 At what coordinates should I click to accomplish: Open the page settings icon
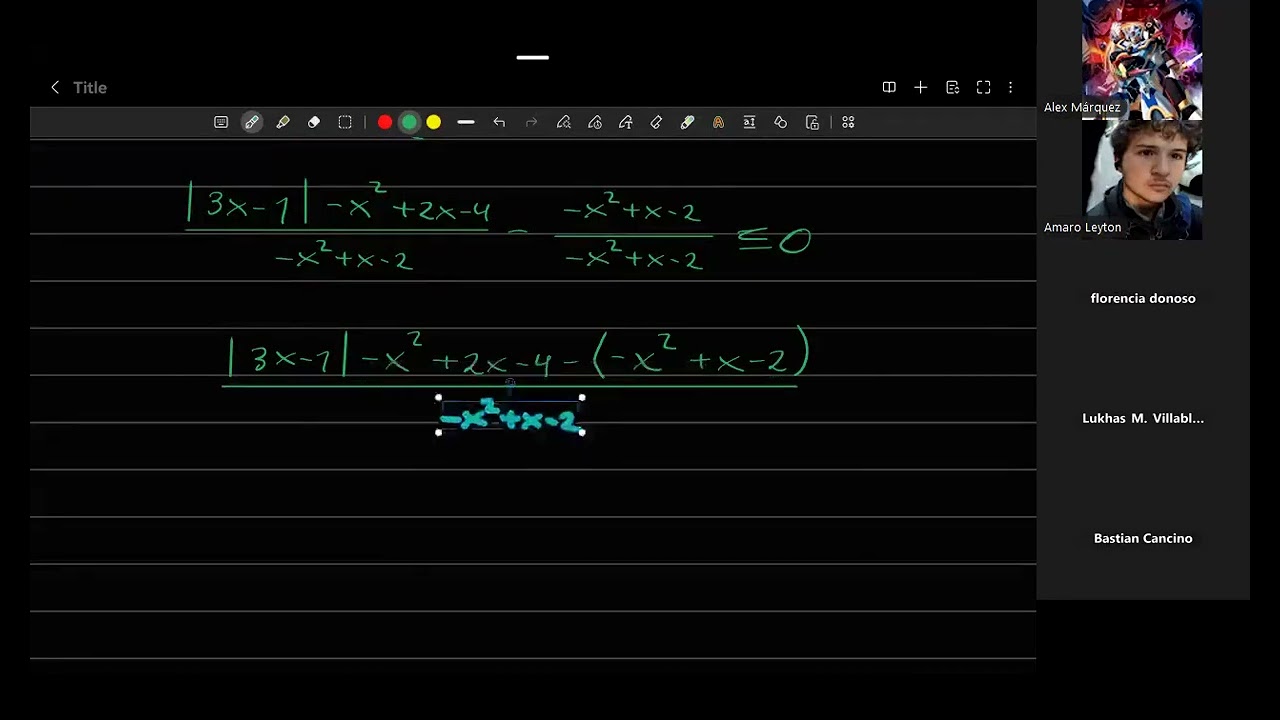coord(952,88)
